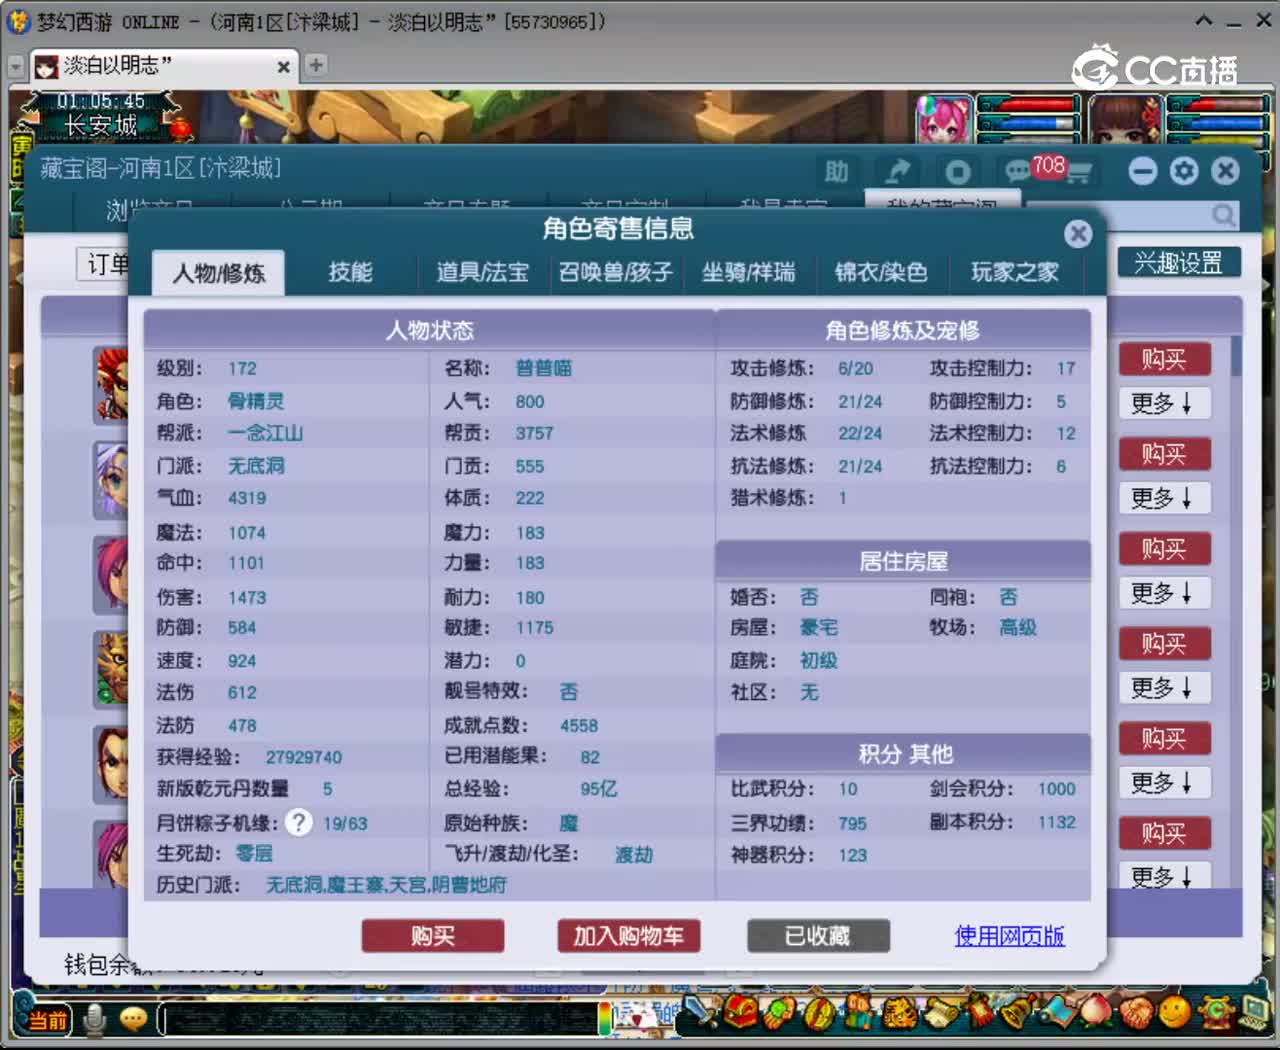
Task: Click the listing's vertical scrollbar
Action: (x=1236, y=356)
